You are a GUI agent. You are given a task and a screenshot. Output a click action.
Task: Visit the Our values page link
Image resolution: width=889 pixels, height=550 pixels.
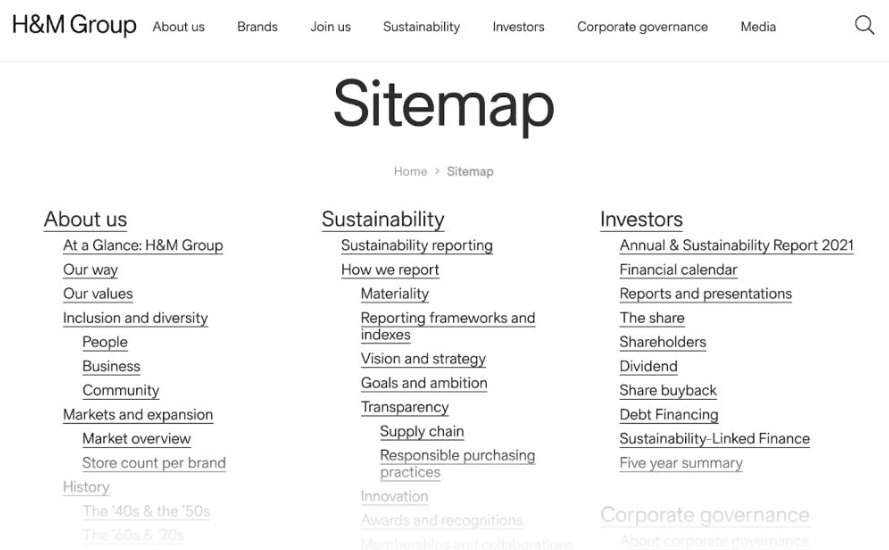tap(98, 294)
